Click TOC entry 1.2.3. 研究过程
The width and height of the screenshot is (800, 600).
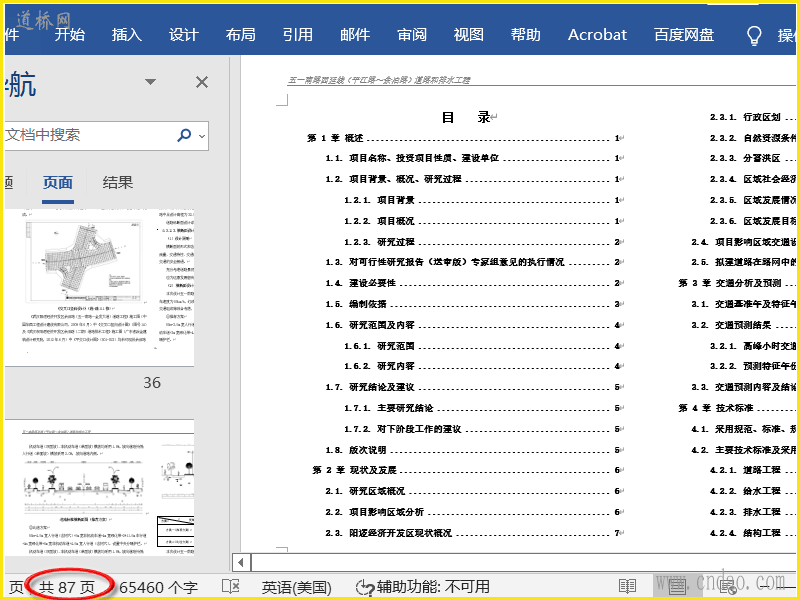(x=484, y=242)
